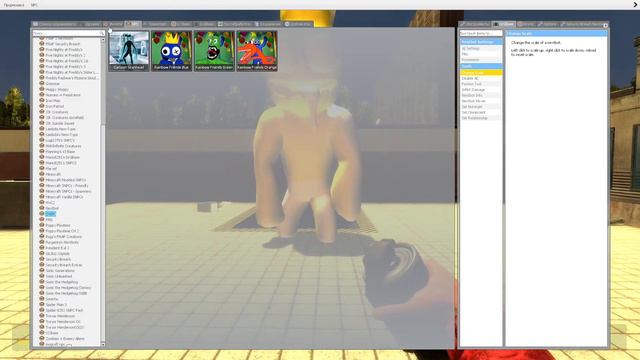Open the Рисование menu in top bar
The width and height of the screenshot is (640, 360).
(14, 5)
